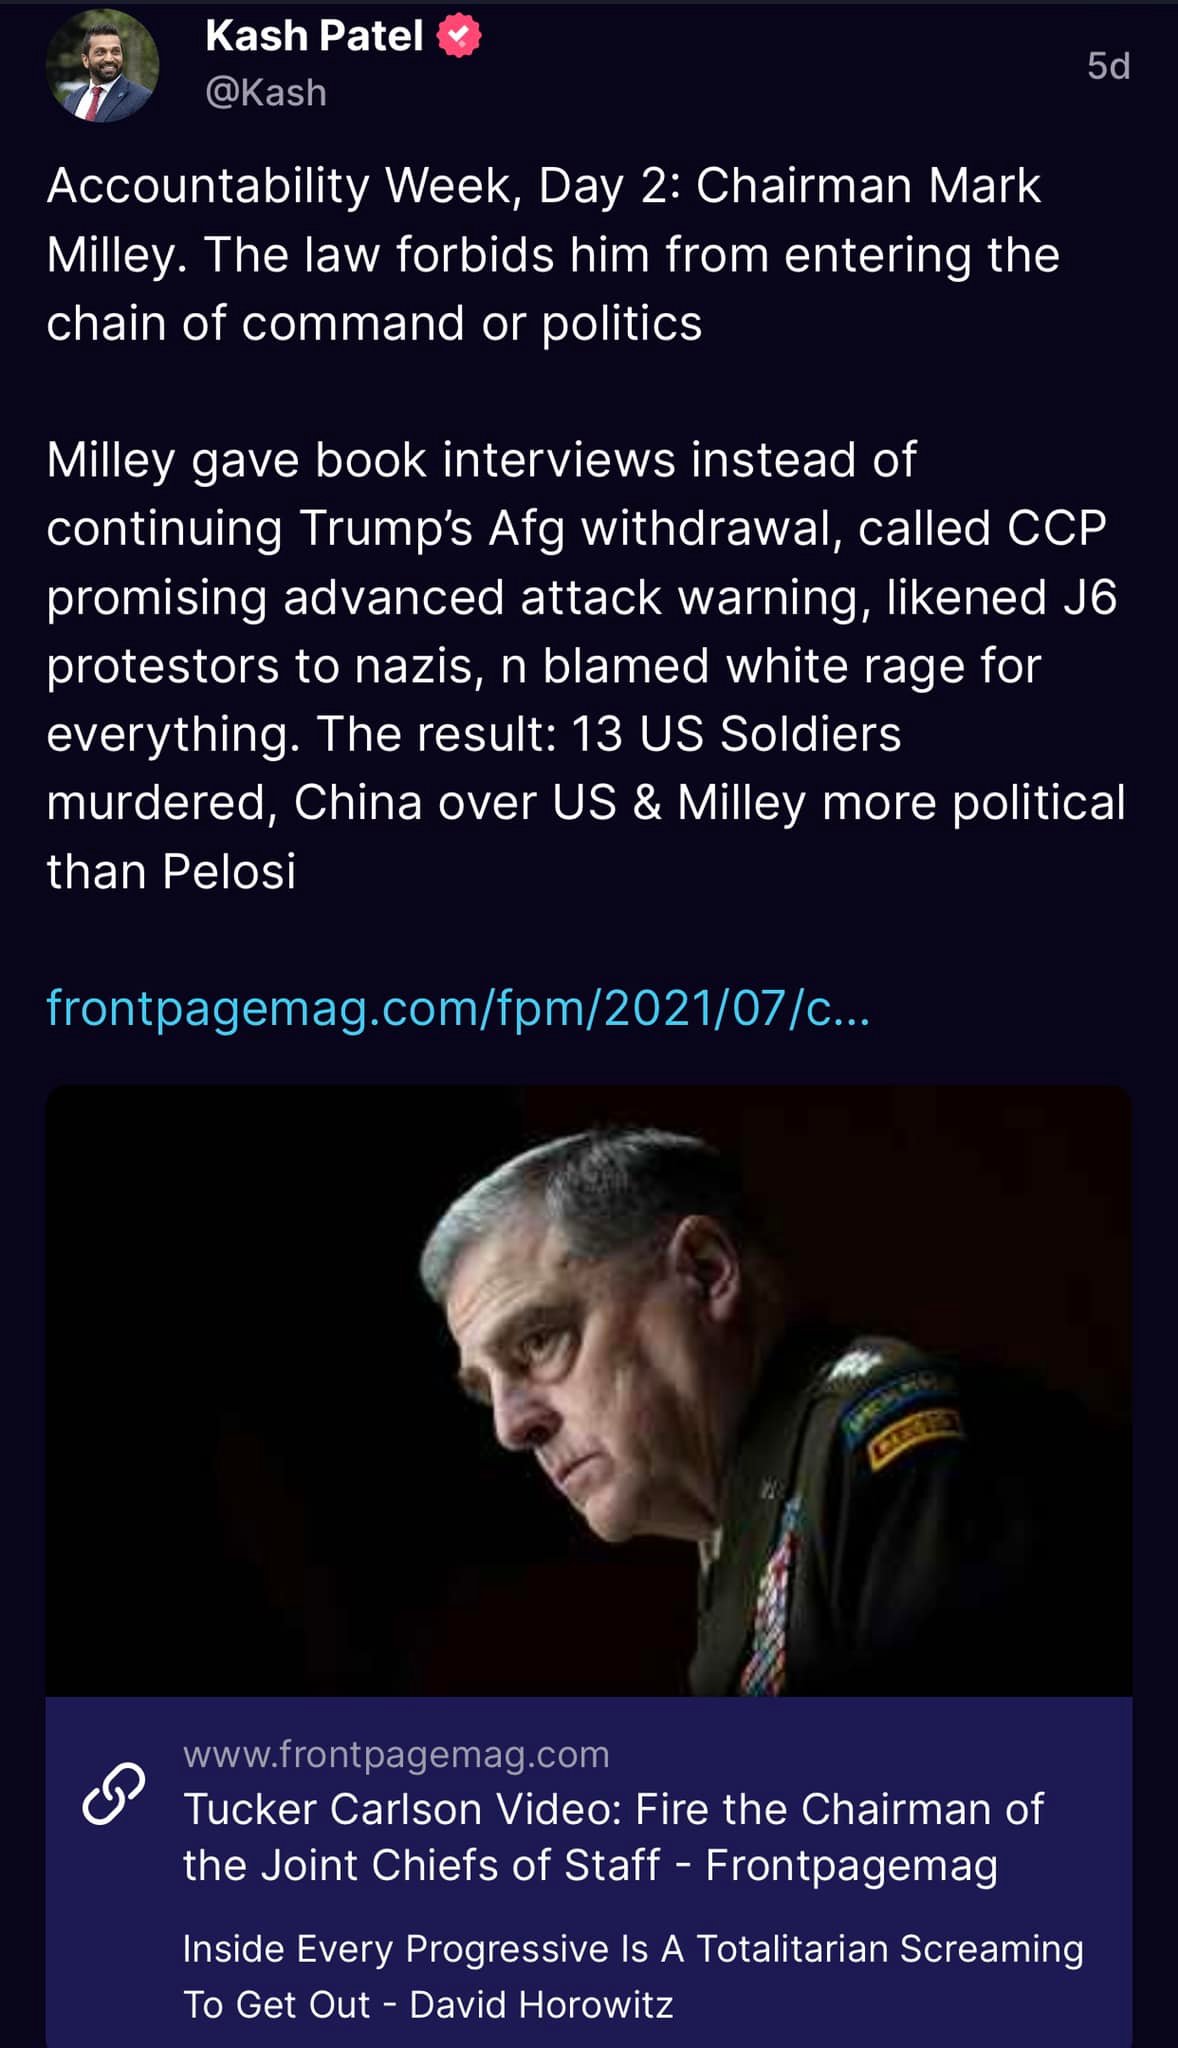The image size is (1178, 2048).
Task: Tap the Accountability Week post text
Action: [553, 255]
